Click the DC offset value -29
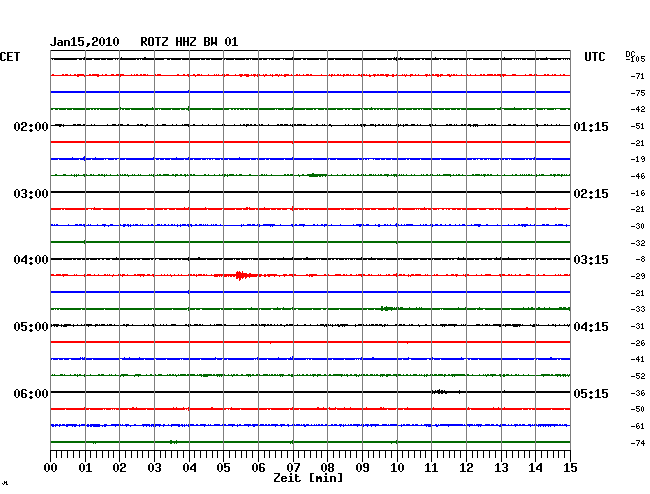This screenshot has height=494, width=650. 638,276
